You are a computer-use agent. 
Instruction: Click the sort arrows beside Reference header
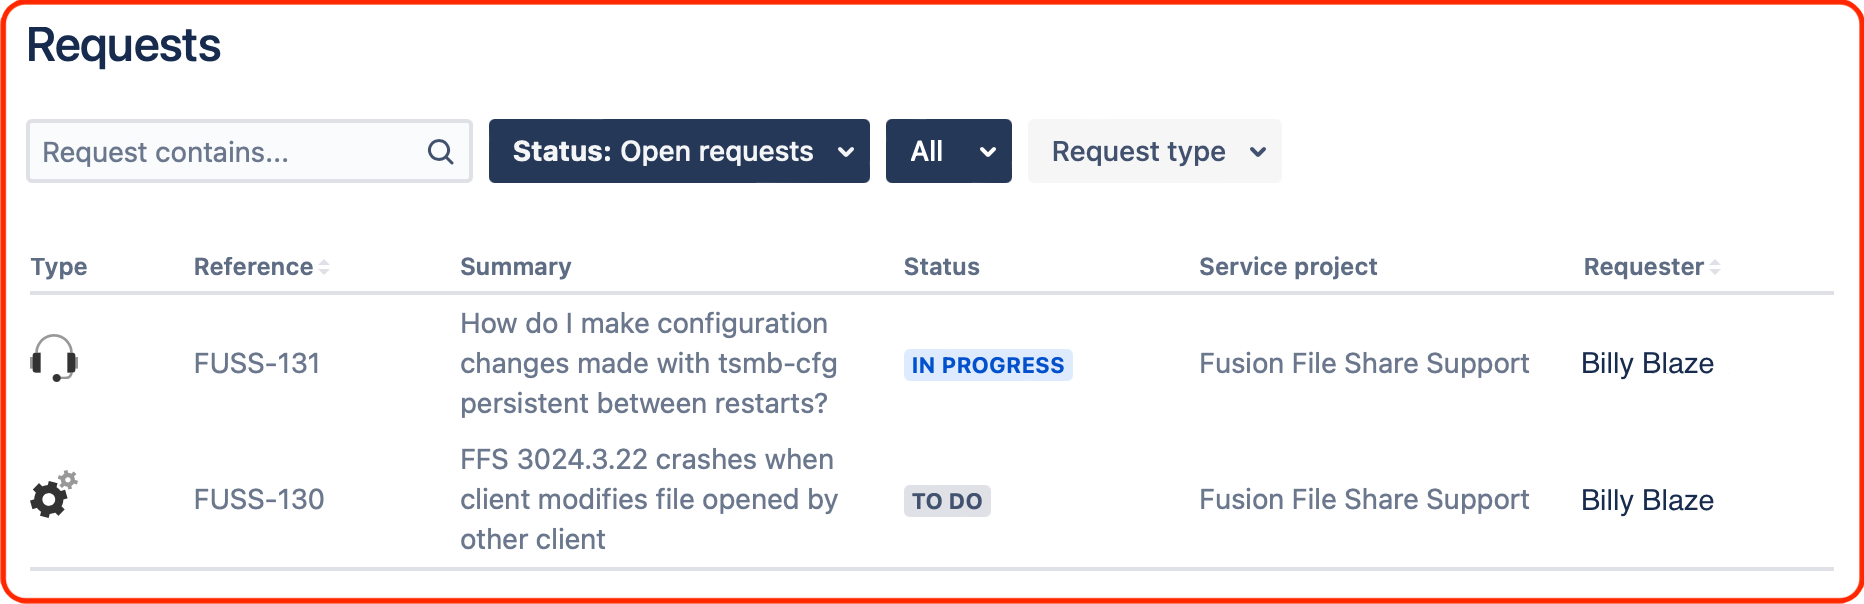coord(325,266)
